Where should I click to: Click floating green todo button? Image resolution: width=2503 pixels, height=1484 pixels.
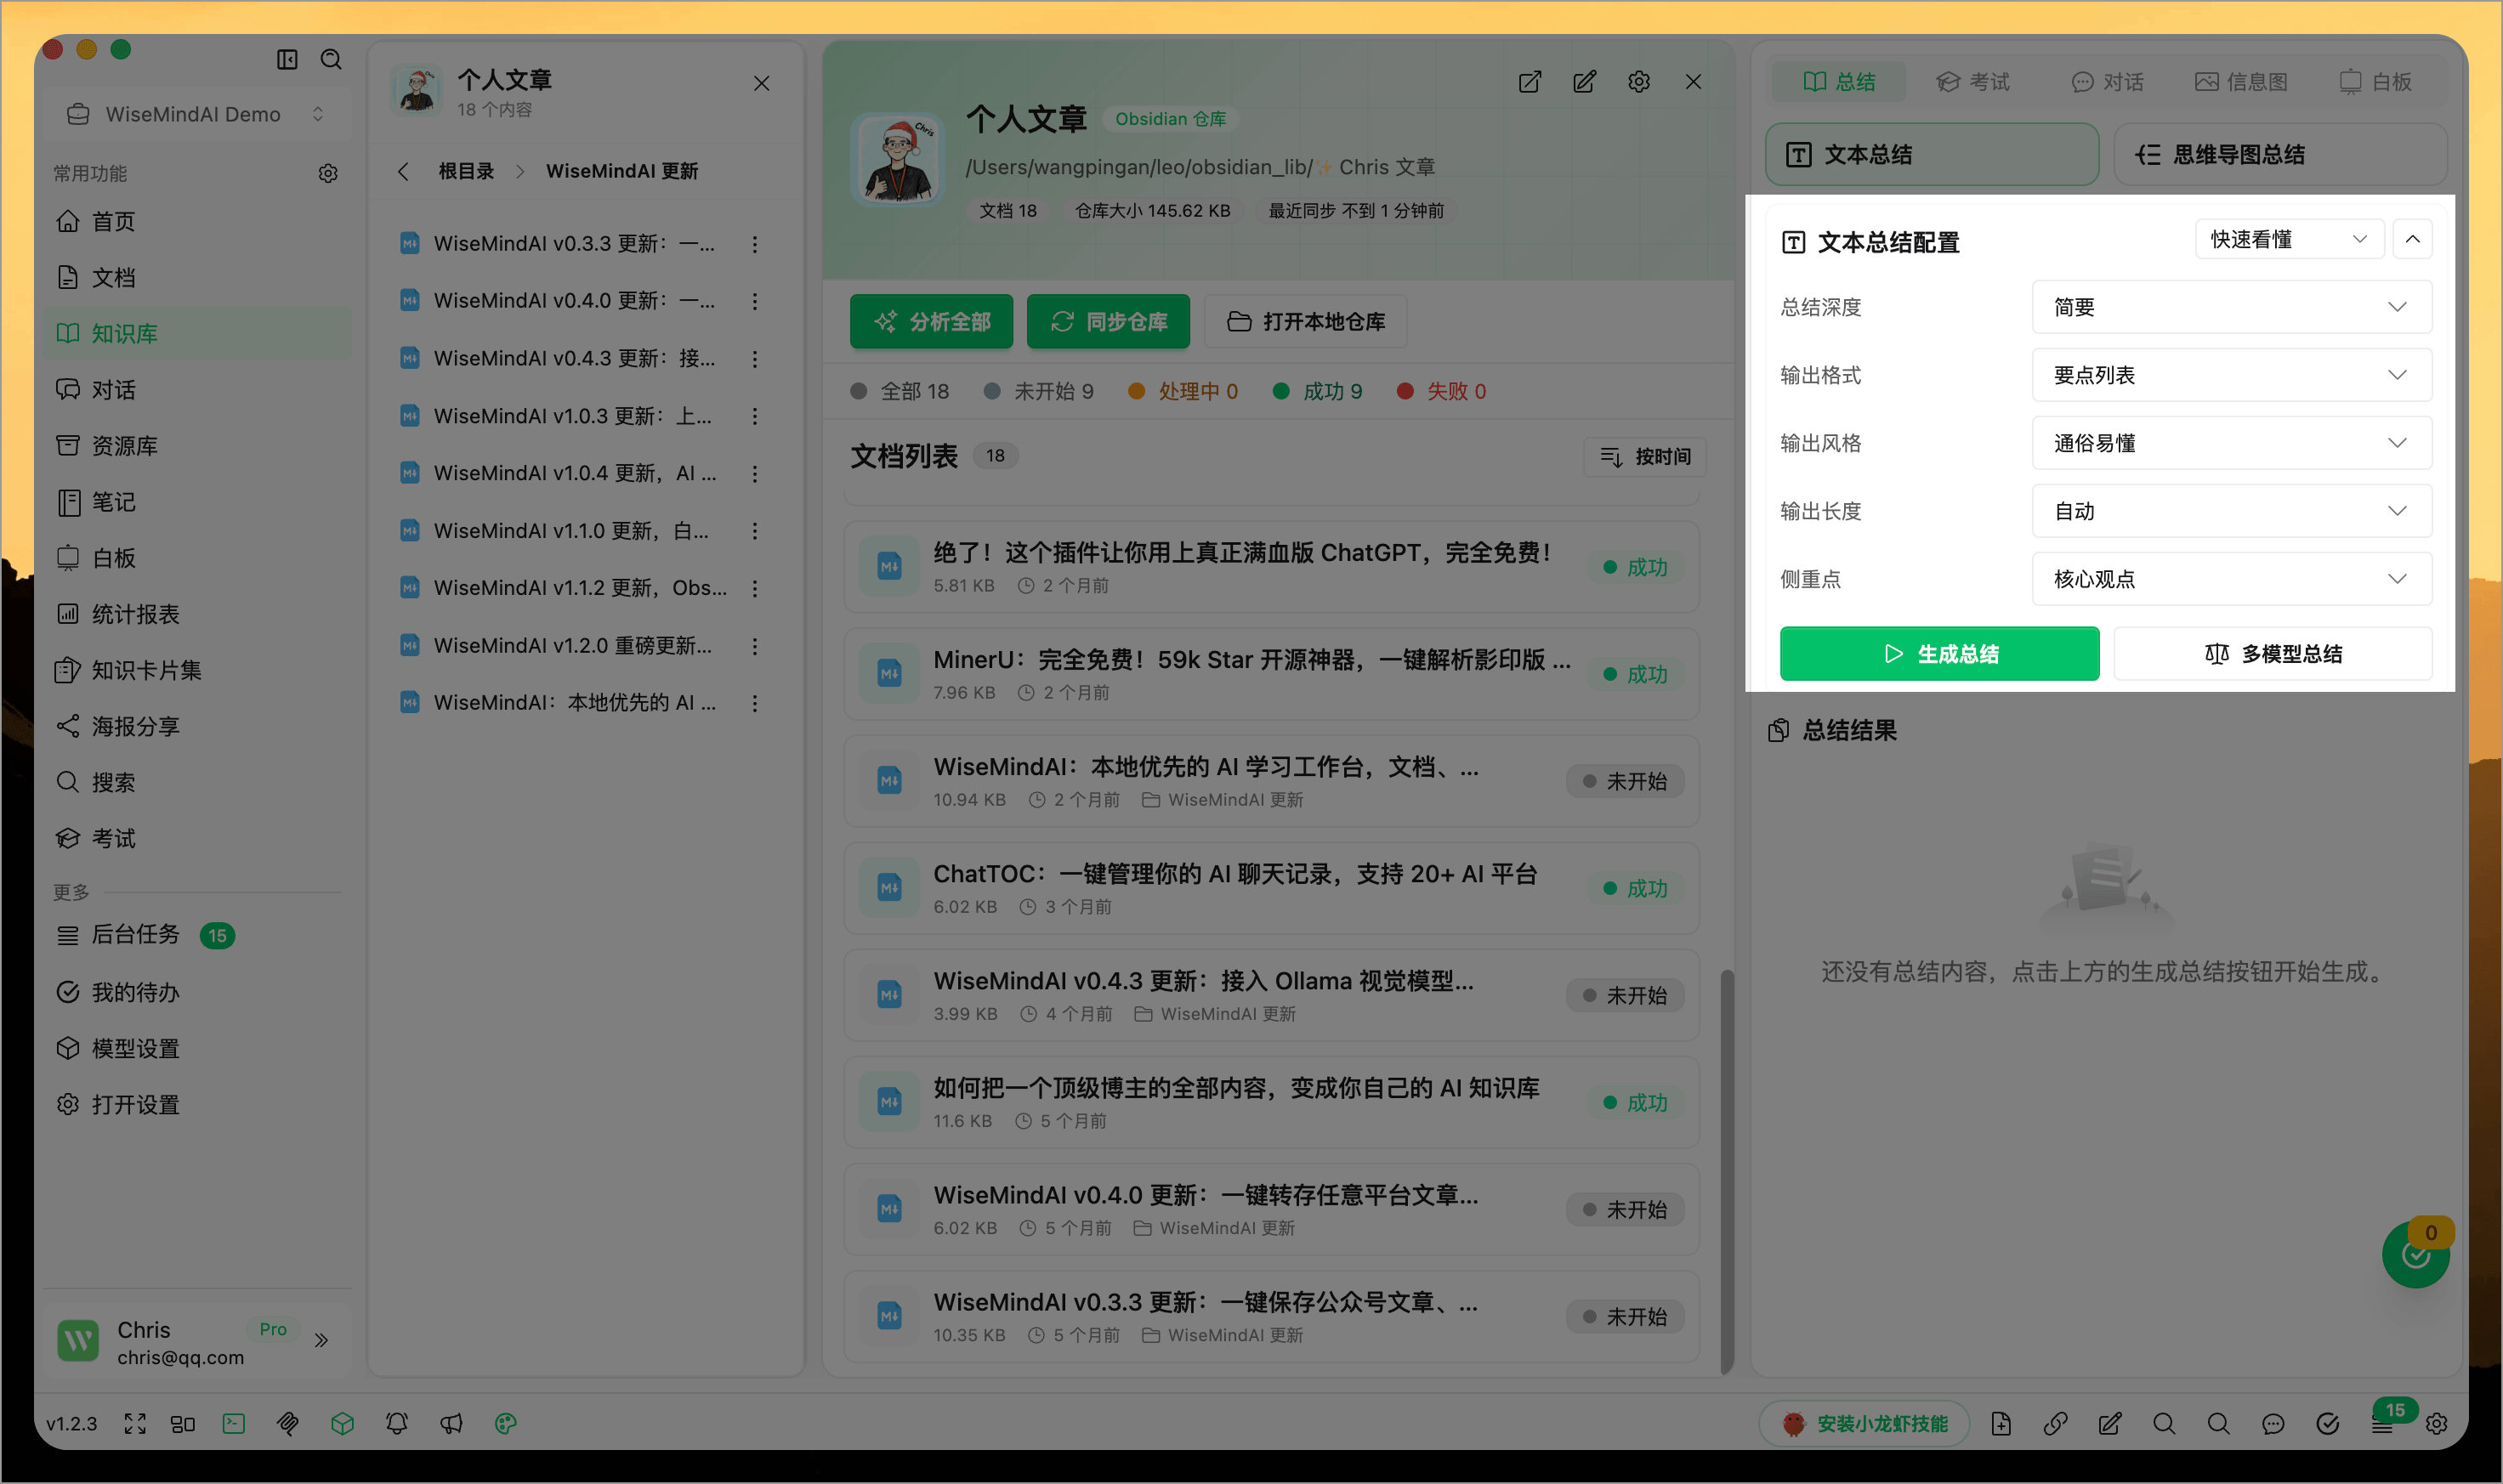click(2415, 1255)
